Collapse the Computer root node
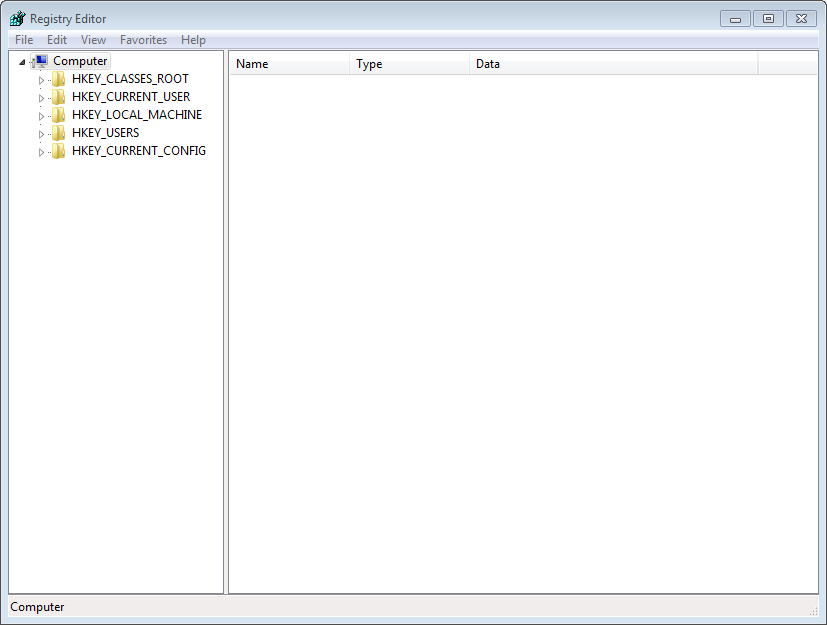Screen dimensions: 827x625 coord(22,62)
